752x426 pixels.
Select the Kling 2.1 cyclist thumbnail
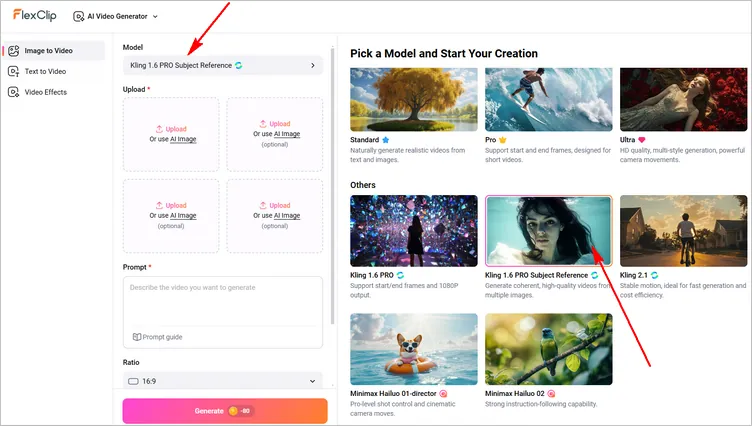[x=683, y=231]
